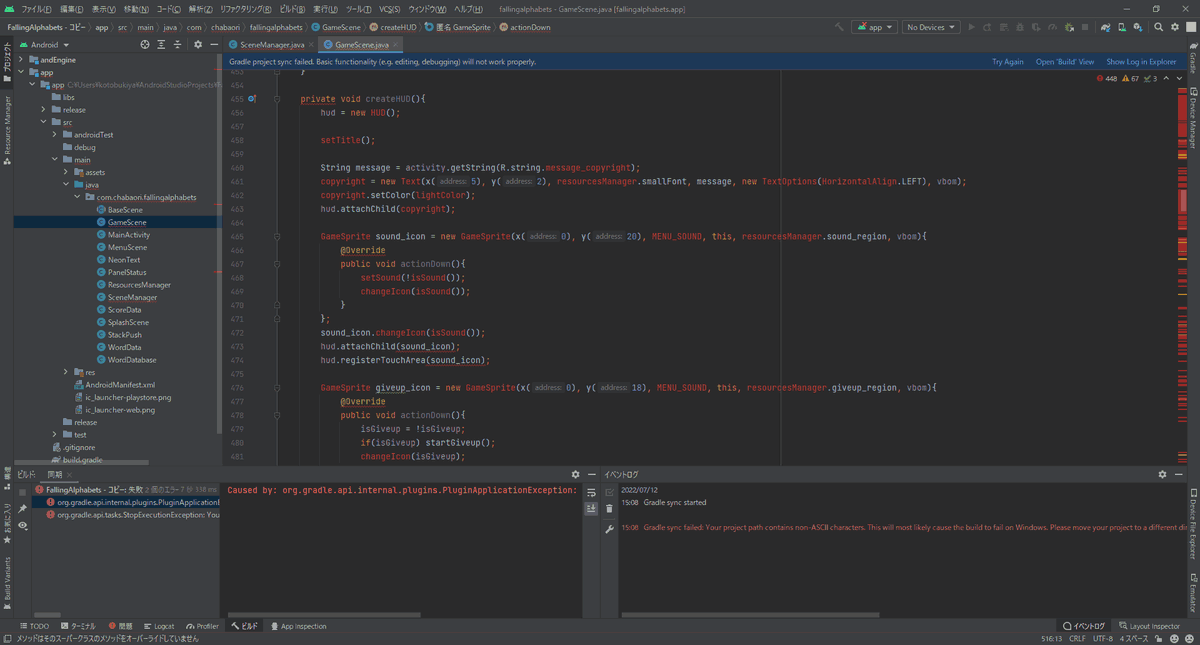The image size is (1200, 645).
Task: Open the Profiler tool tab
Action: coord(202,626)
